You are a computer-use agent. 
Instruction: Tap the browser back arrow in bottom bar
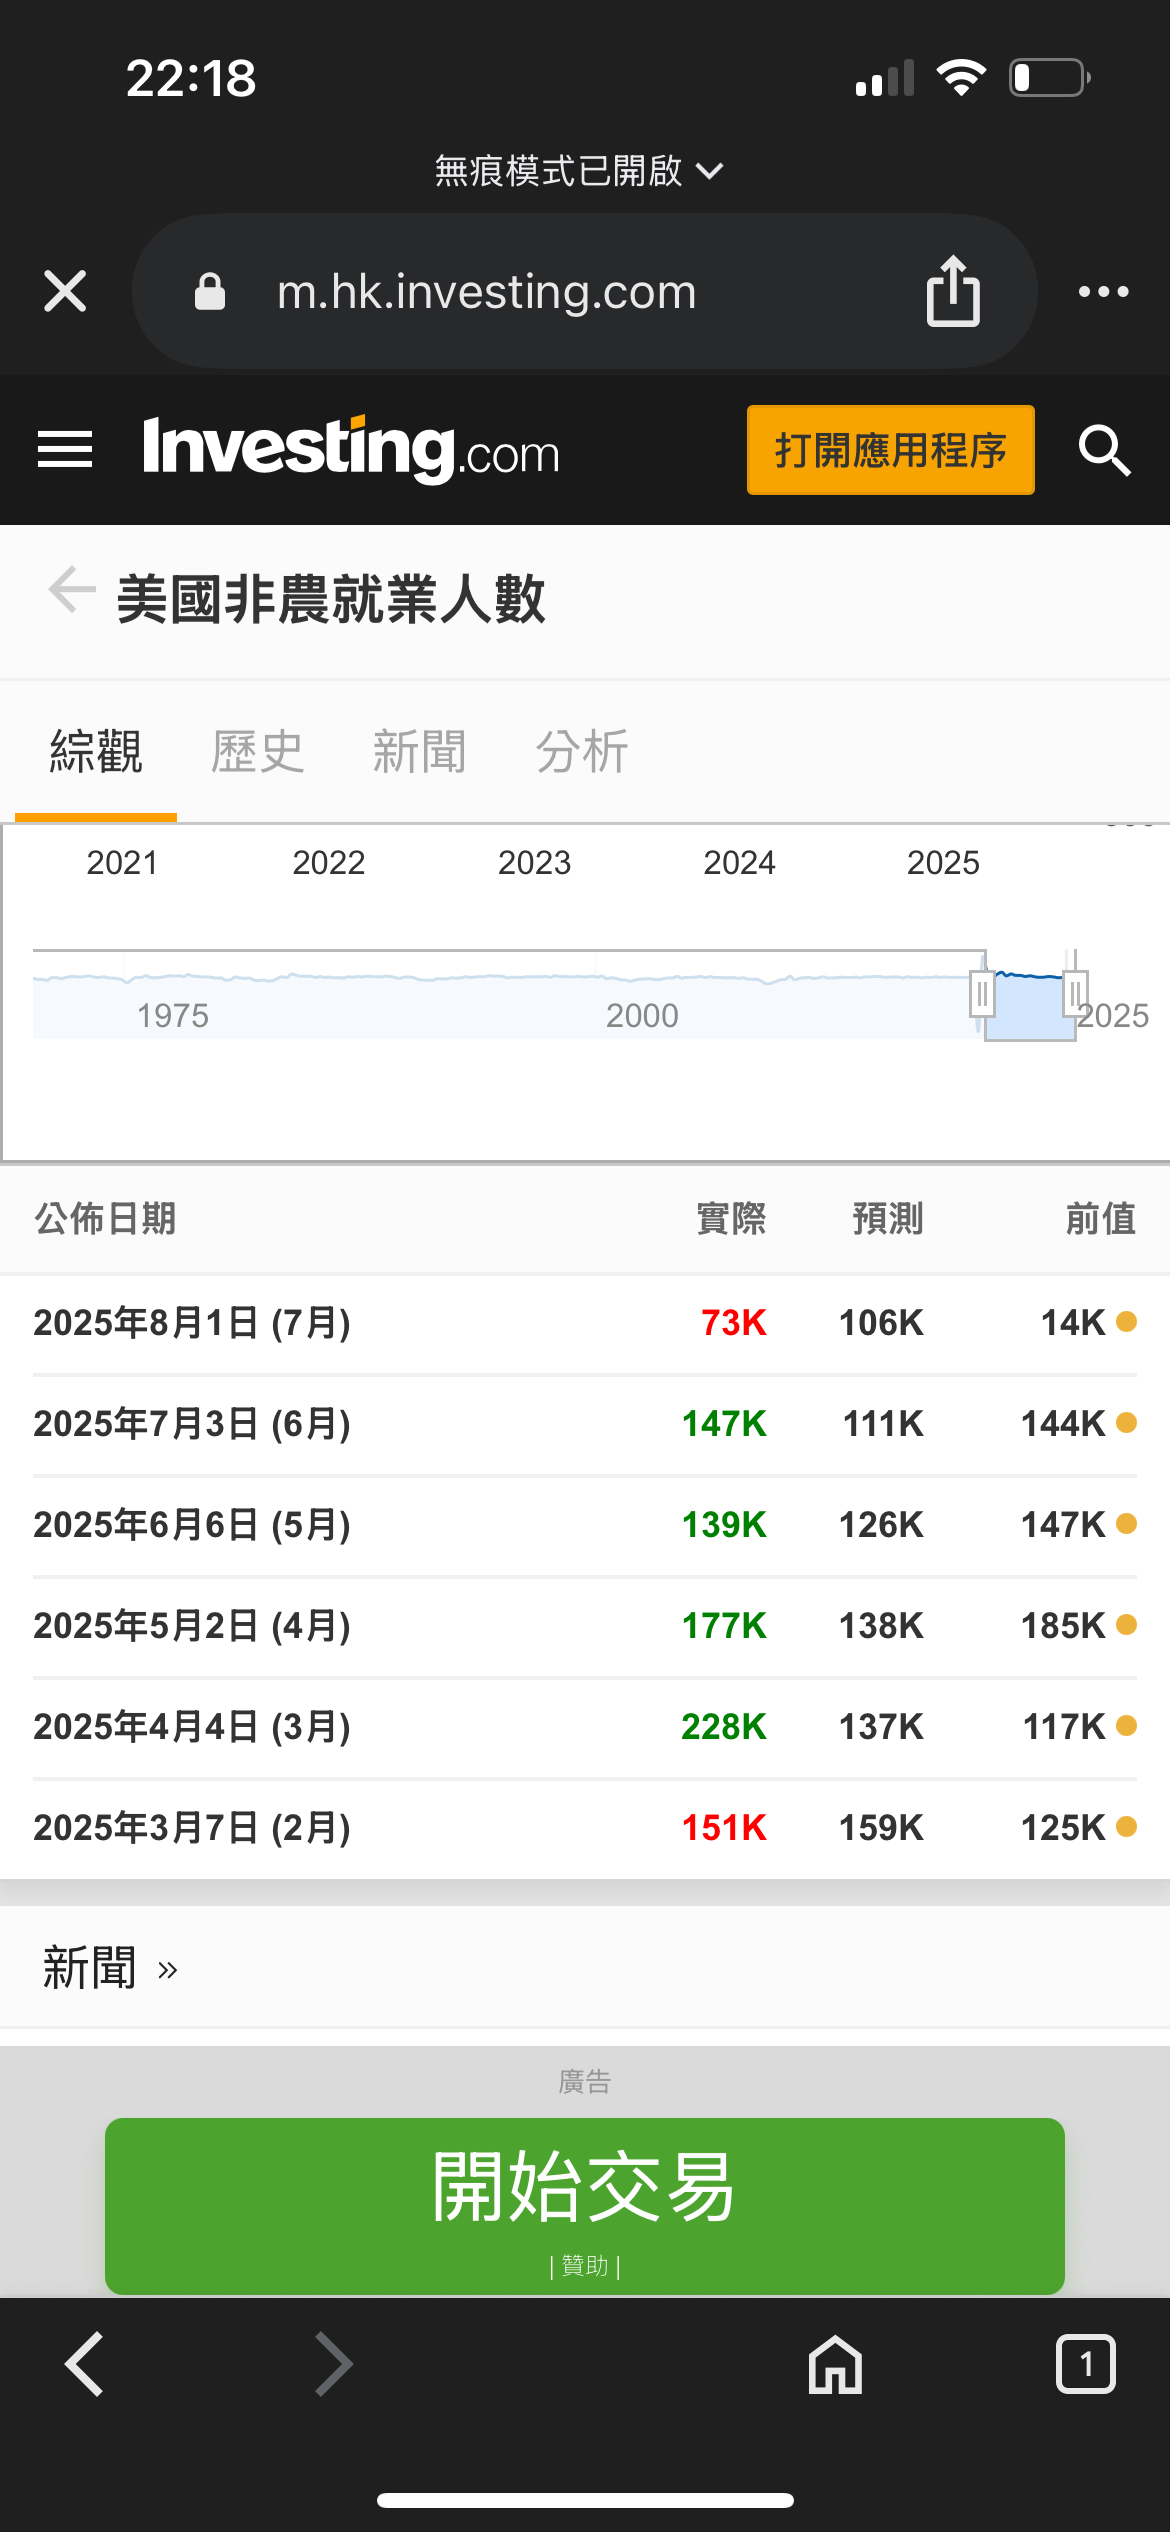point(84,2364)
